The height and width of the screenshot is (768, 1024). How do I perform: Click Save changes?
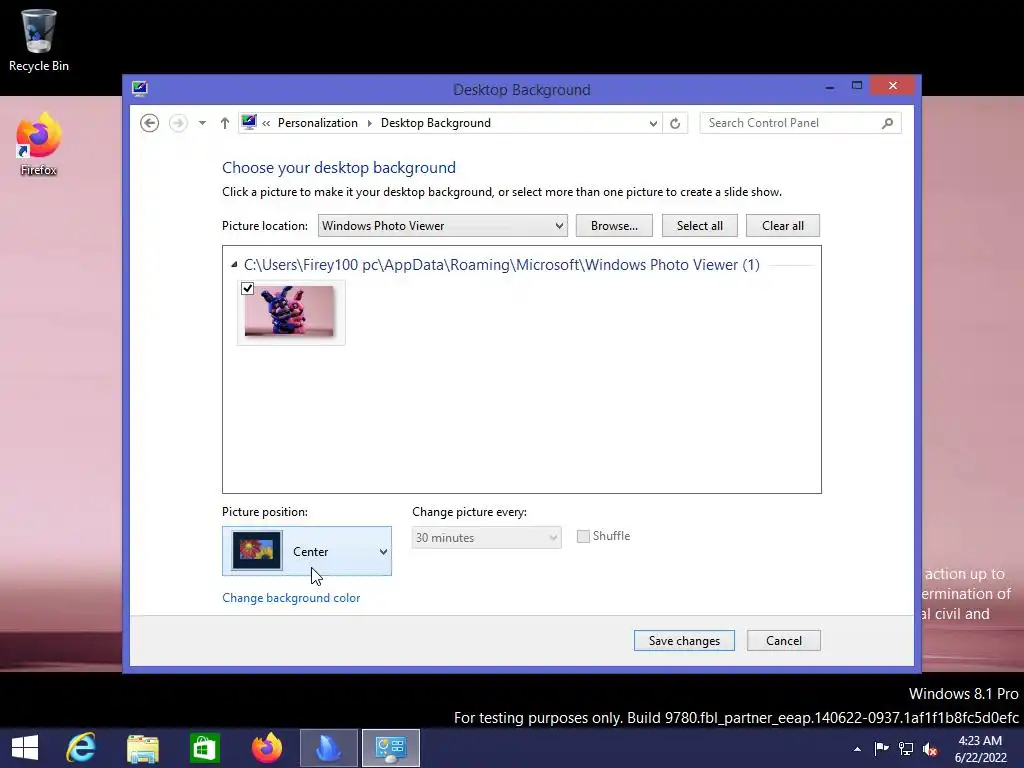684,641
